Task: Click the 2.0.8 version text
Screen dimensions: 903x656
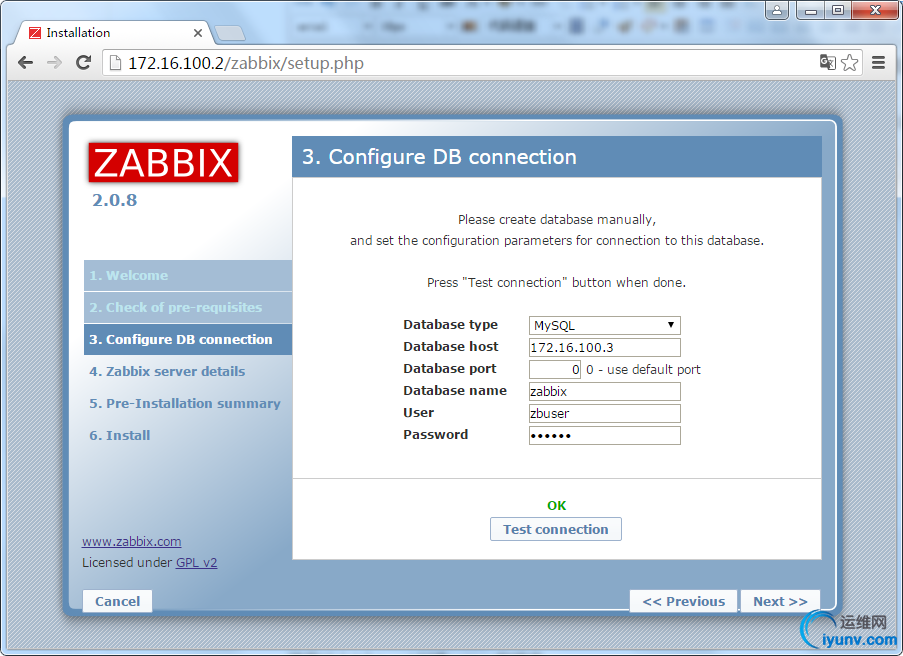Action: (x=115, y=200)
